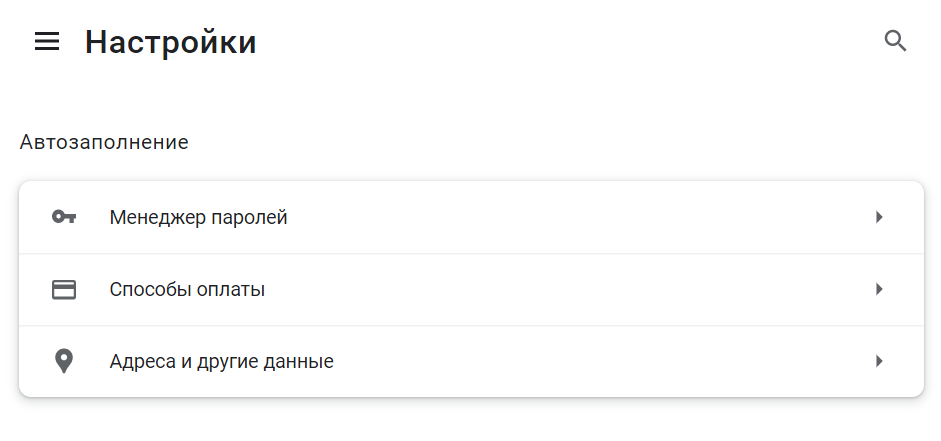Image resolution: width=941 pixels, height=441 pixels.
Task: Select the addresses and other data row
Action: click(x=470, y=361)
